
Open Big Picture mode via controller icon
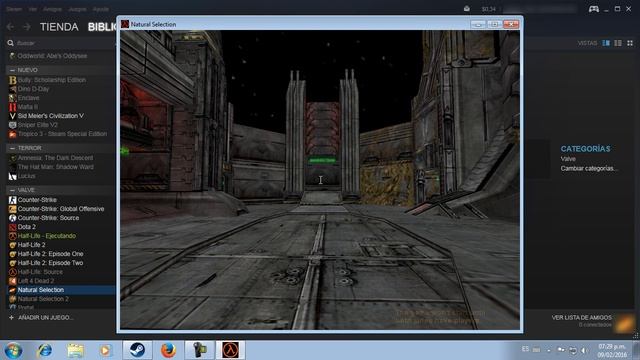click(x=593, y=9)
